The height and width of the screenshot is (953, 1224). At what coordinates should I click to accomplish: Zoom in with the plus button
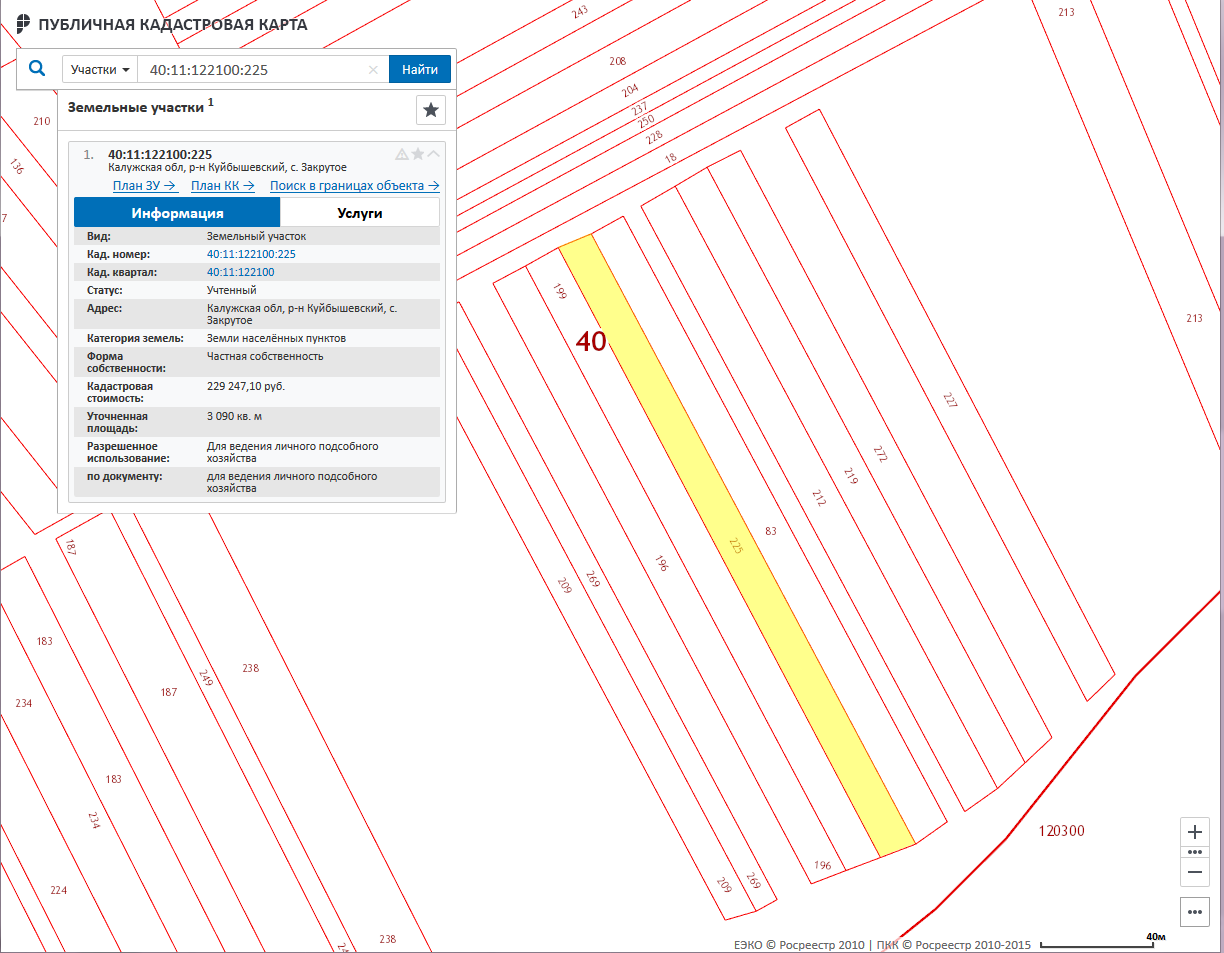point(1194,832)
